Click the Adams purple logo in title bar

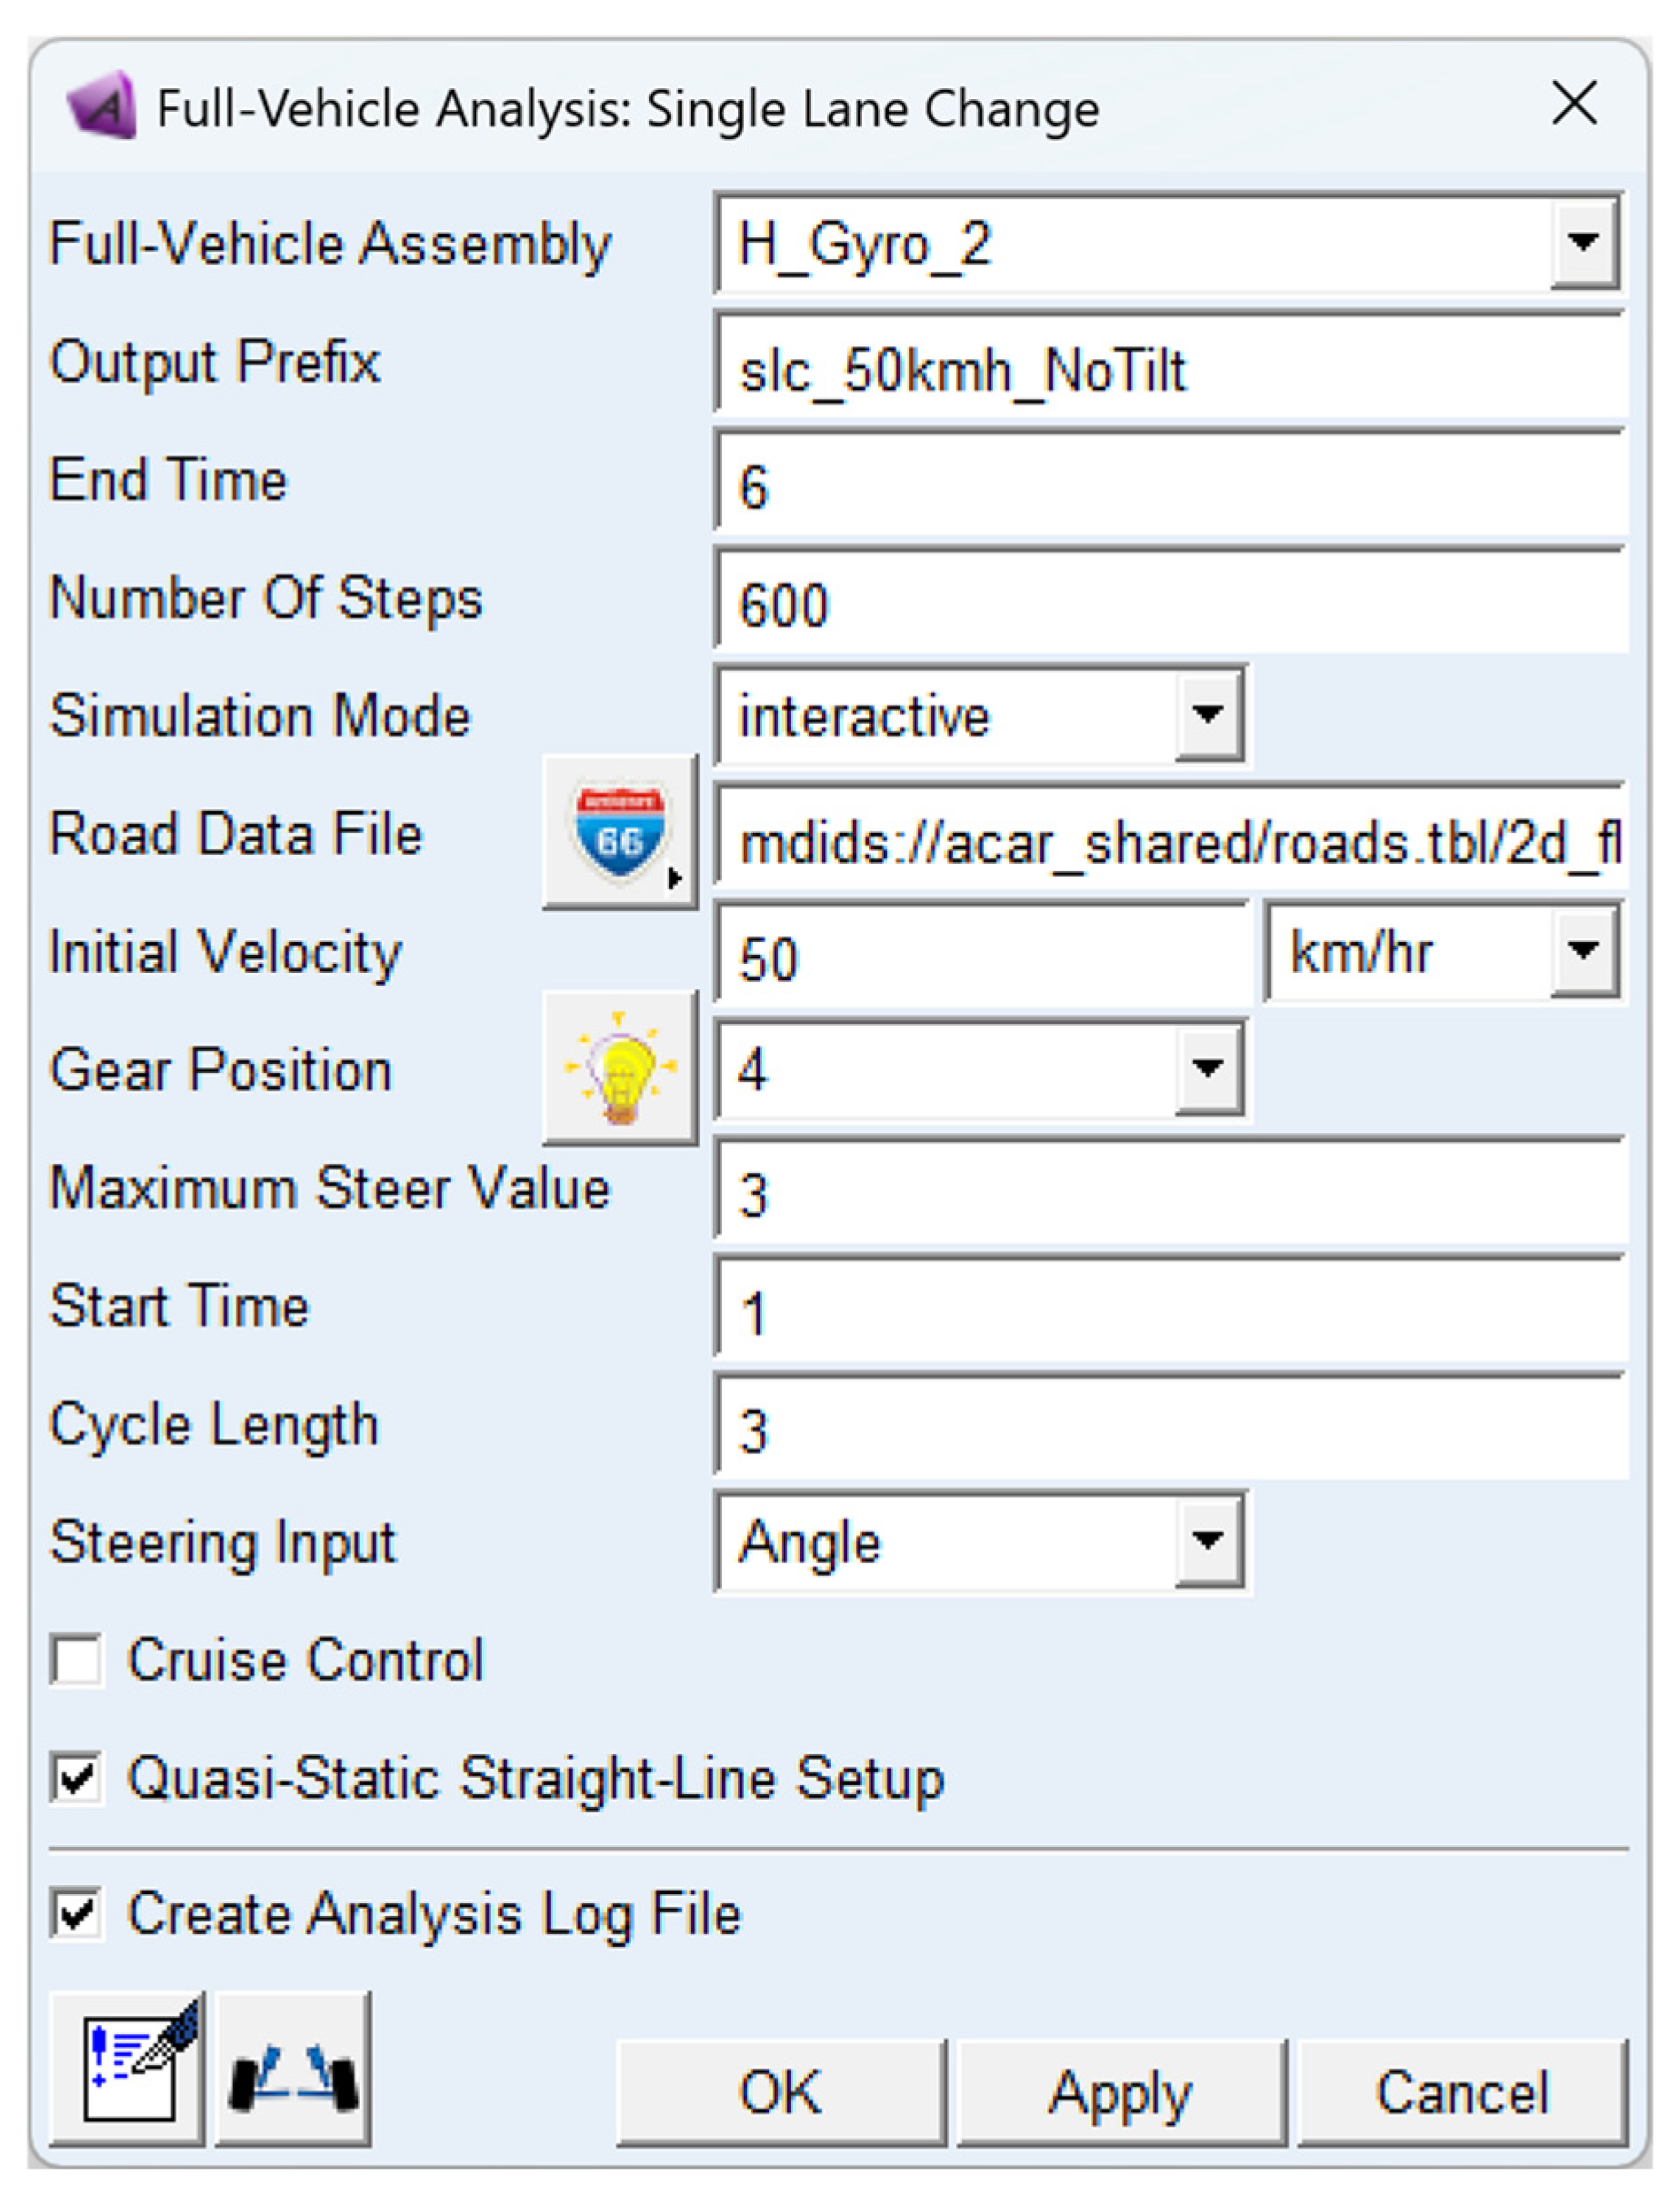[x=101, y=105]
